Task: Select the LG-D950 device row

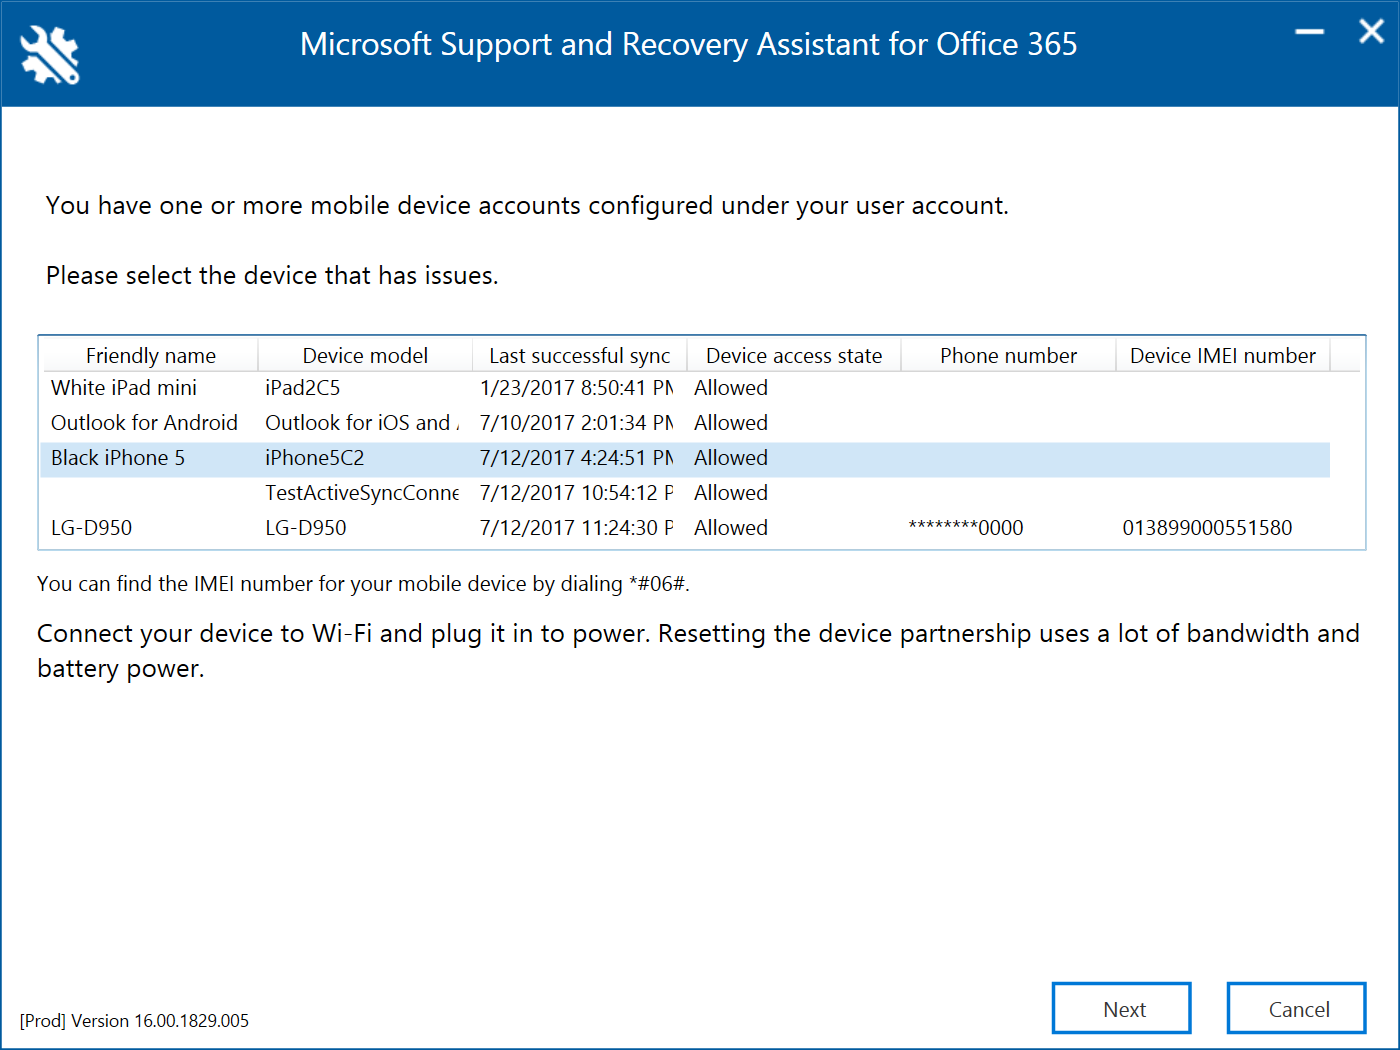Action: tap(92, 528)
